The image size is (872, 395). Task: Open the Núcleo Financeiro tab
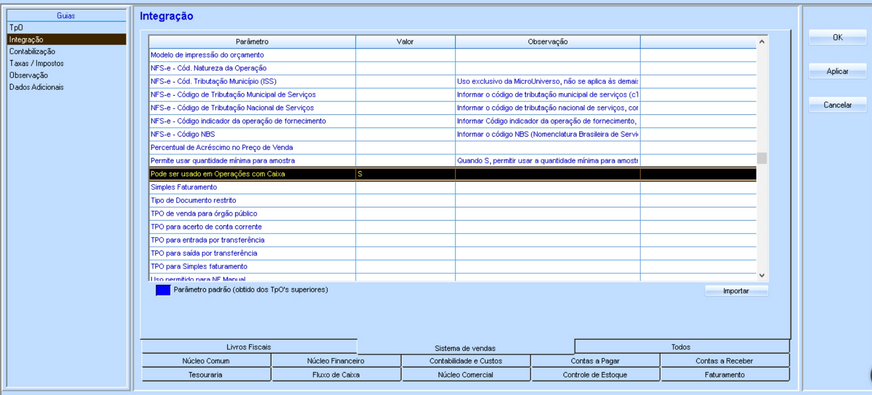point(336,361)
